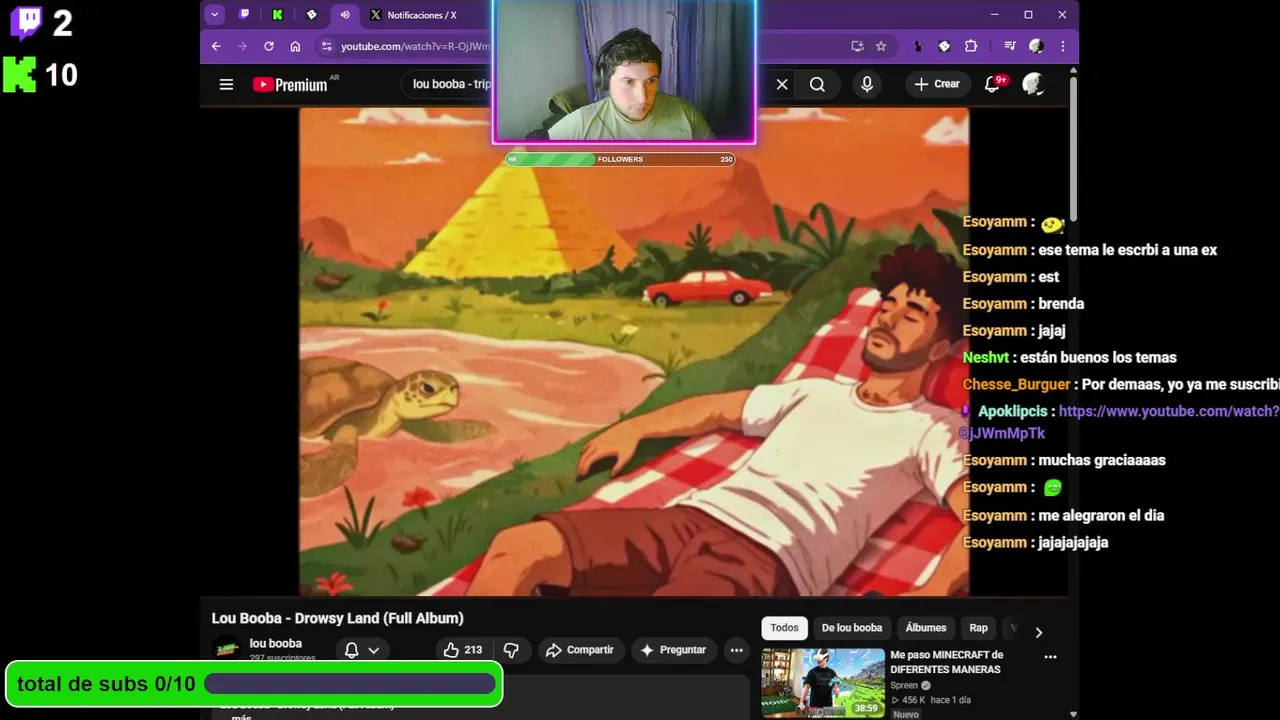Viewport: 1280px width, 720px height.
Task: Switch to the Kick browser tab
Action: pyautogui.click(x=278, y=15)
